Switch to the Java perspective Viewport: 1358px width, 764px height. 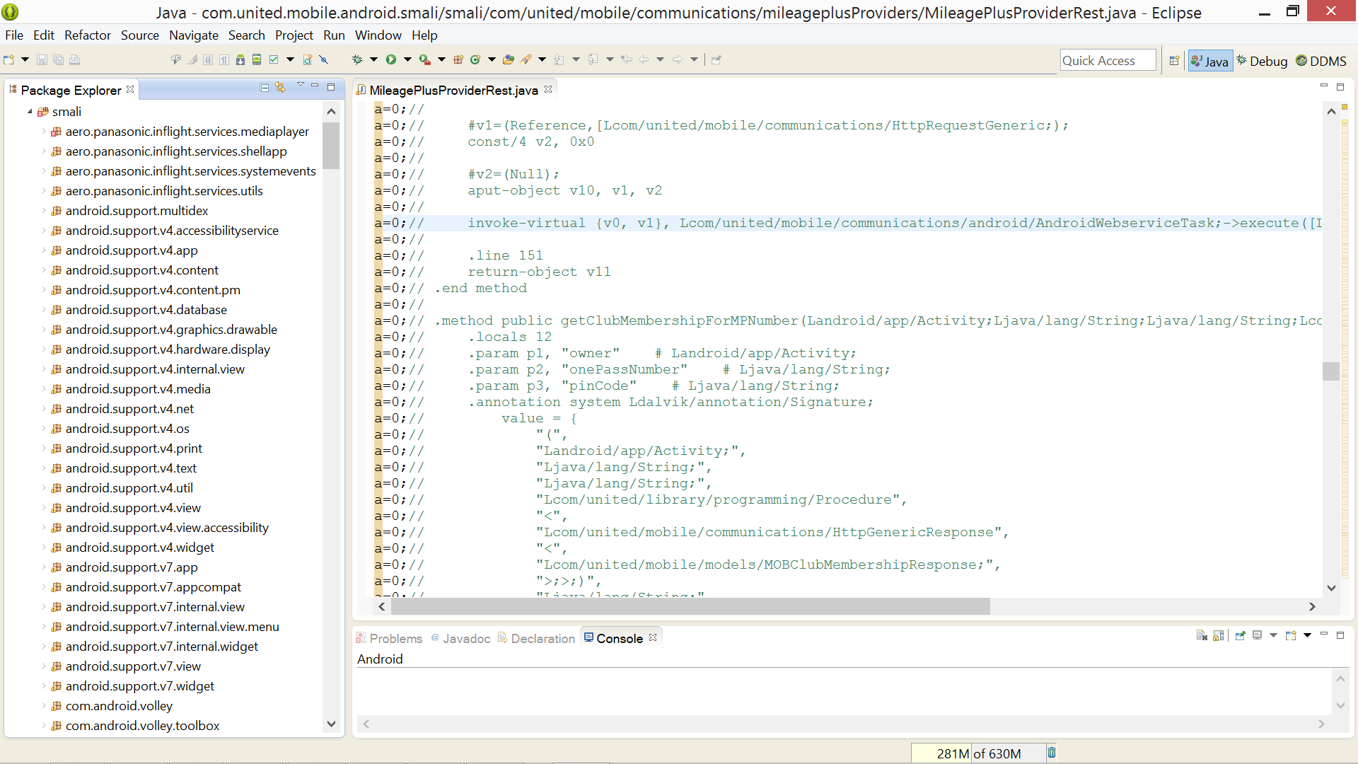[1210, 61]
